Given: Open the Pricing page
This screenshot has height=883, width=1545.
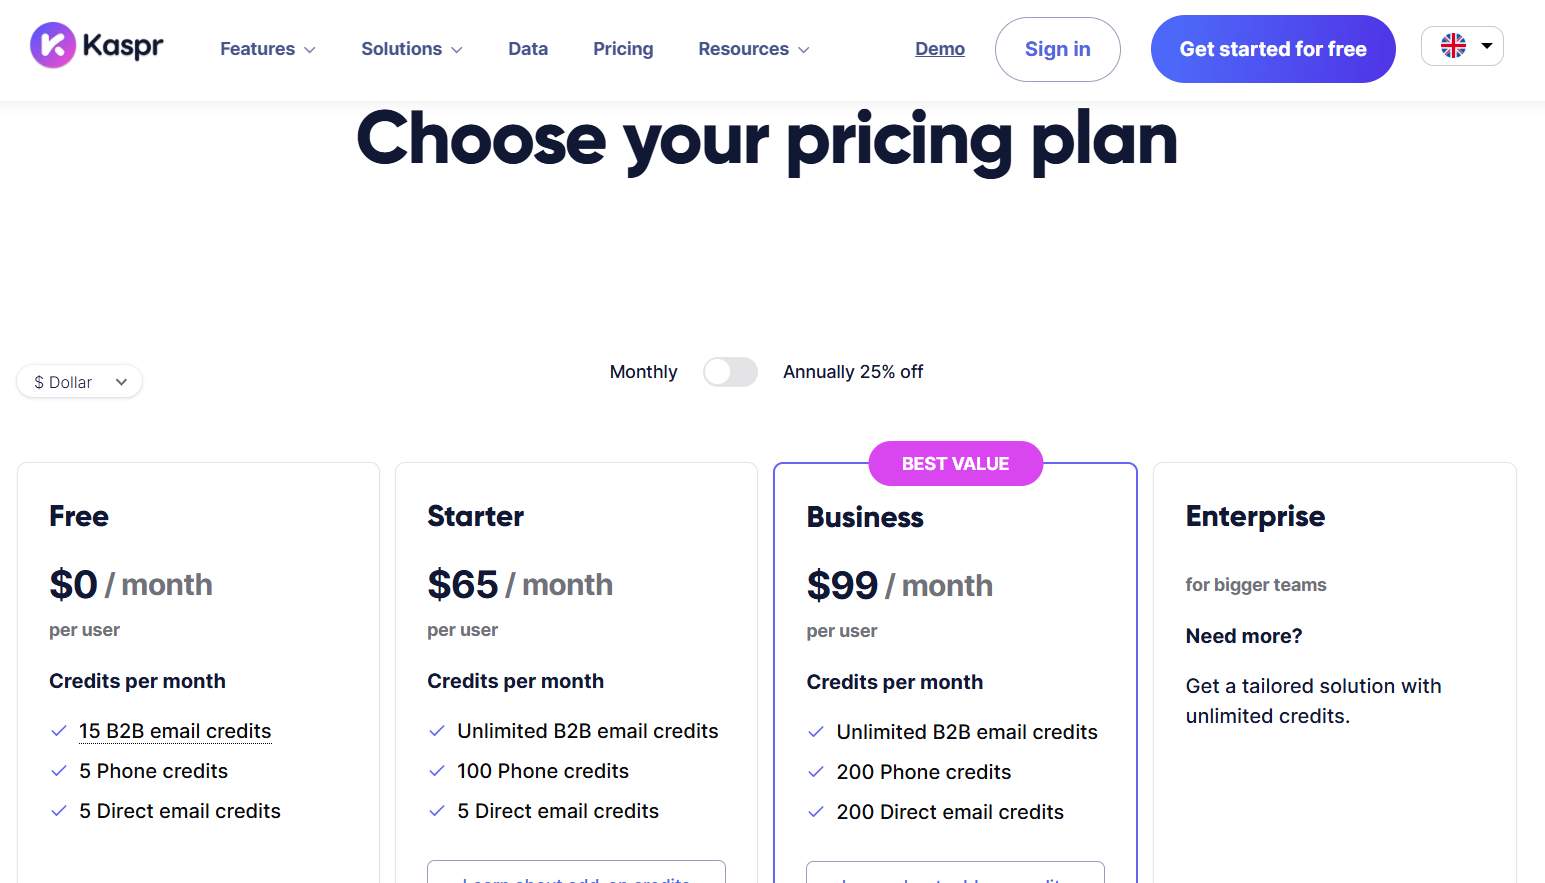Looking at the screenshot, I should [x=622, y=48].
